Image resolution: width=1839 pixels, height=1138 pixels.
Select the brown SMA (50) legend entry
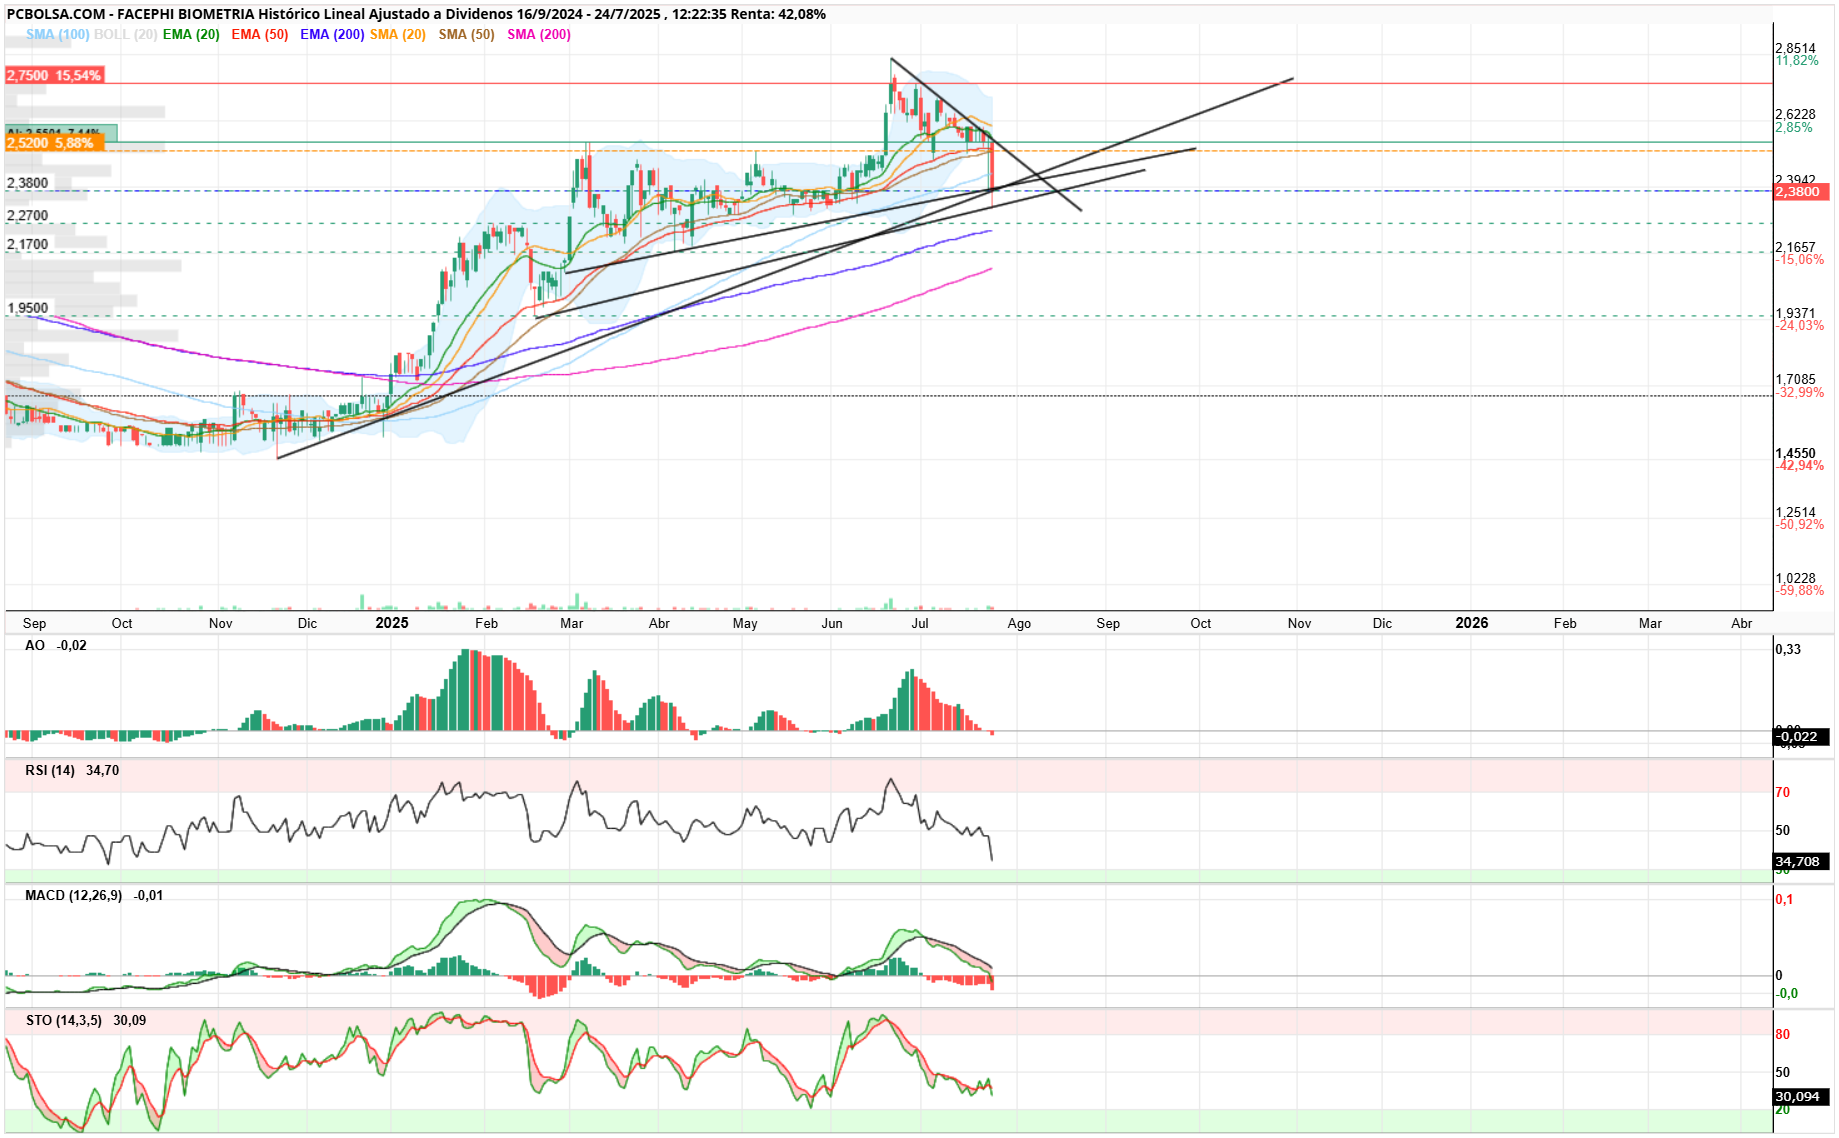pyautogui.click(x=467, y=34)
